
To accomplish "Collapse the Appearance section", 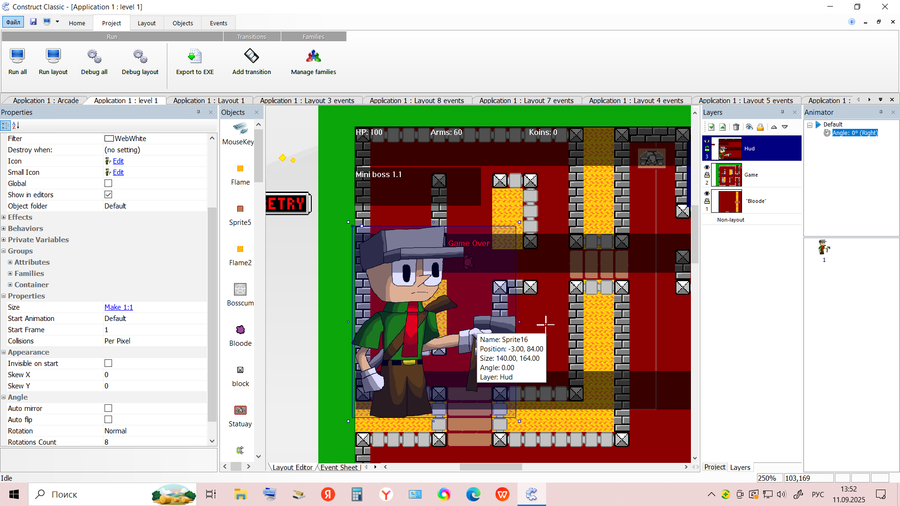I will tap(3, 352).
